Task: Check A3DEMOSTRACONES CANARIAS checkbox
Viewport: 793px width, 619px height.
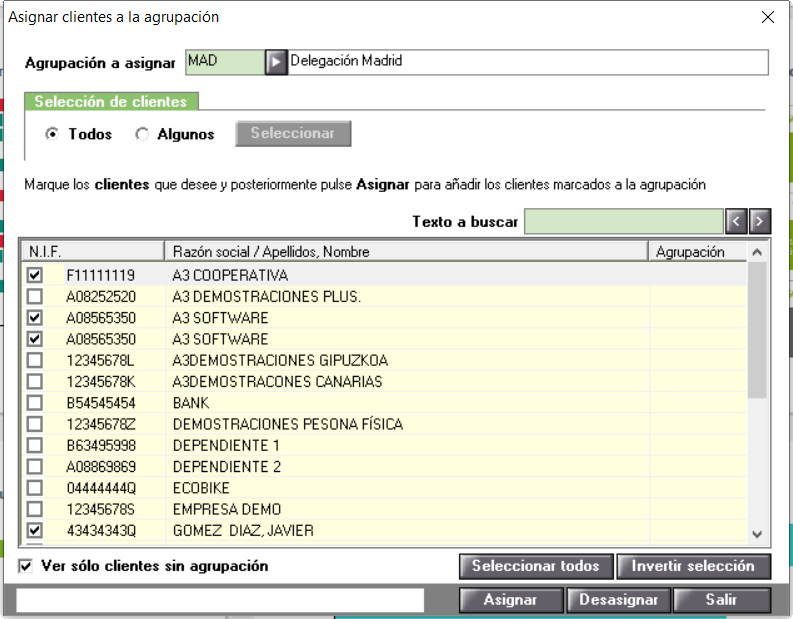Action: pyautogui.click(x=34, y=381)
